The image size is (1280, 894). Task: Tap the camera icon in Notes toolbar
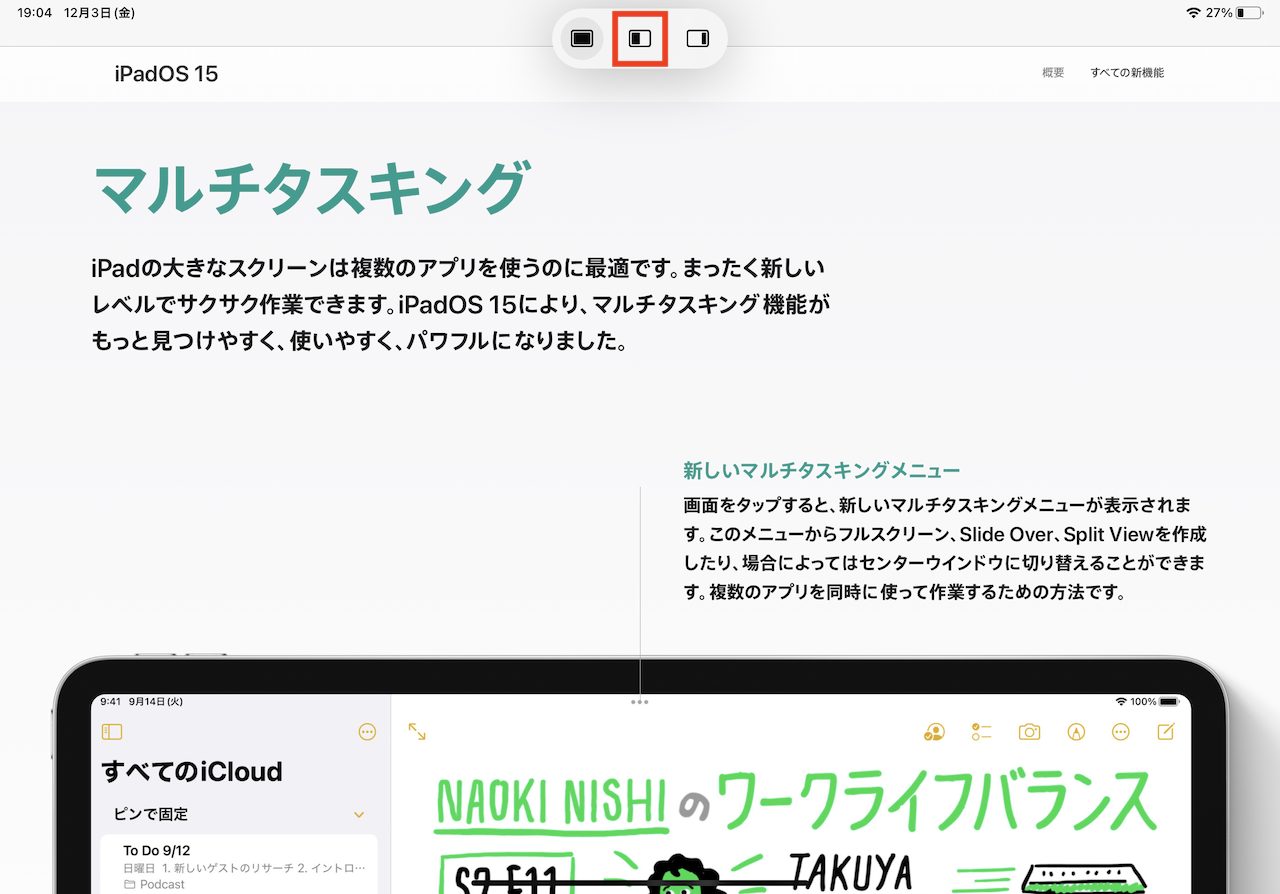(x=1029, y=732)
